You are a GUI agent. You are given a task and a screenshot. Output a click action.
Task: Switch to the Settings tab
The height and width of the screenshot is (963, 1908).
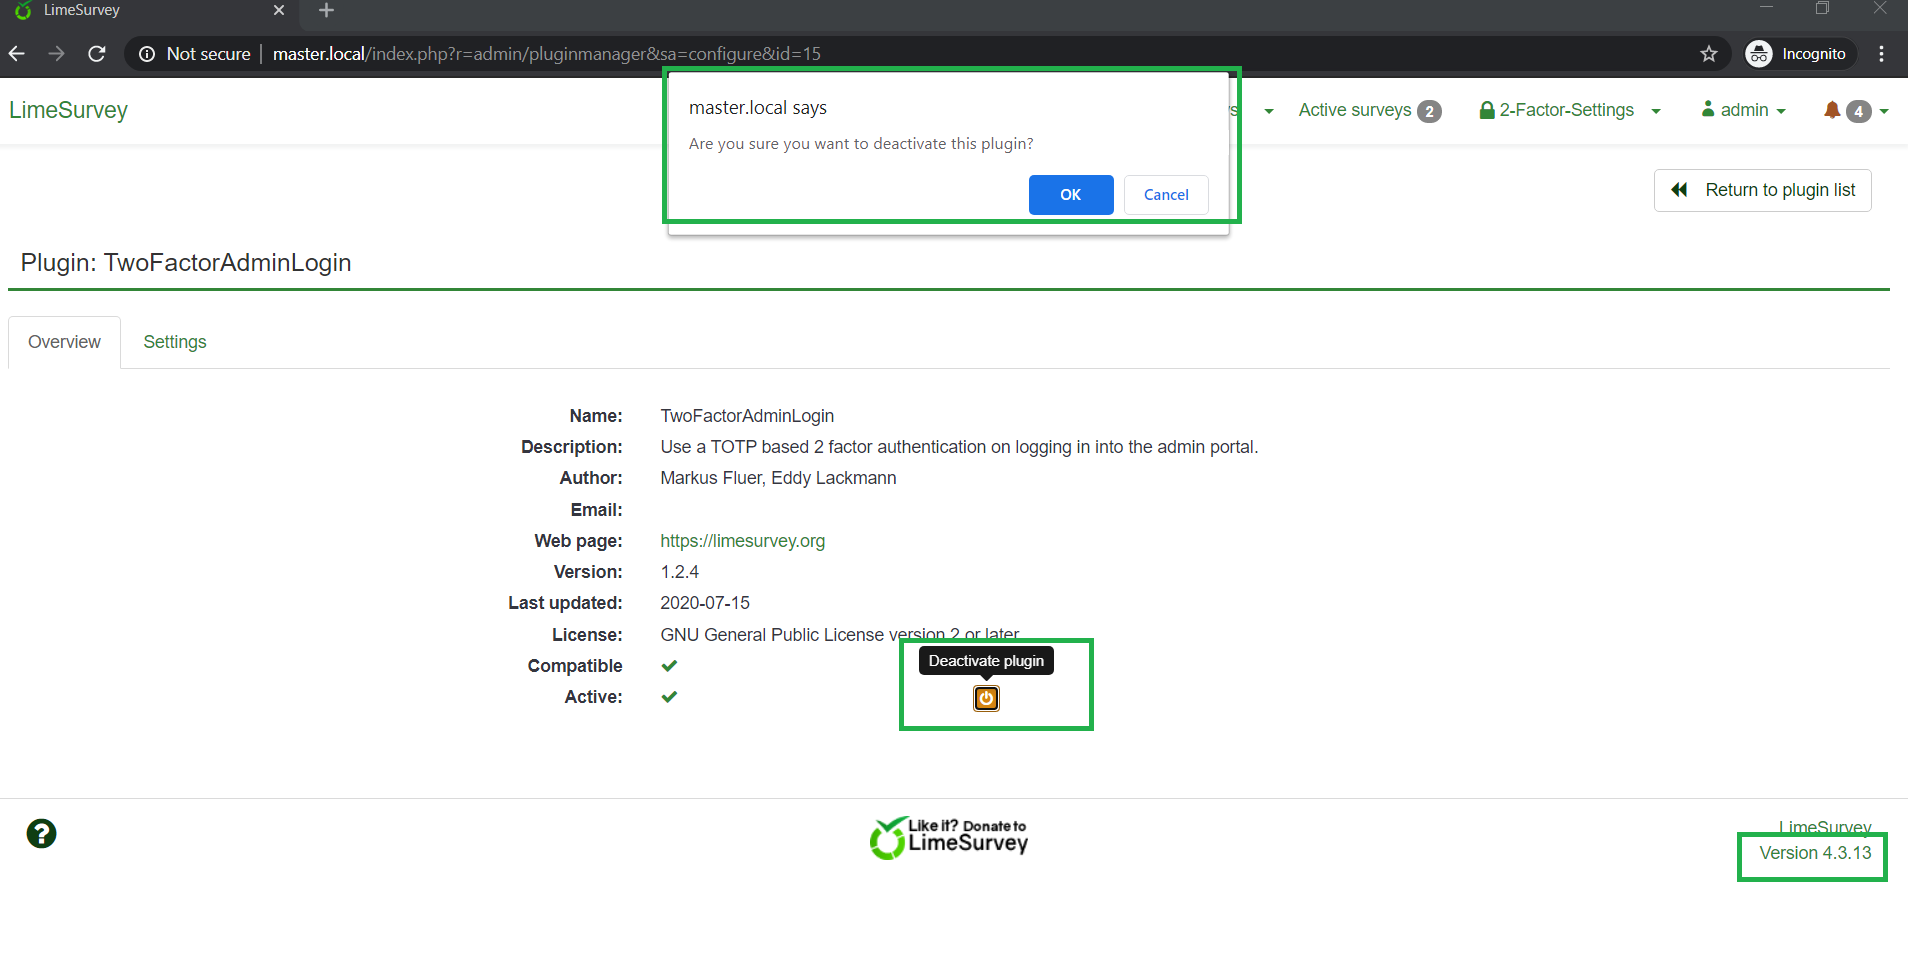point(175,342)
